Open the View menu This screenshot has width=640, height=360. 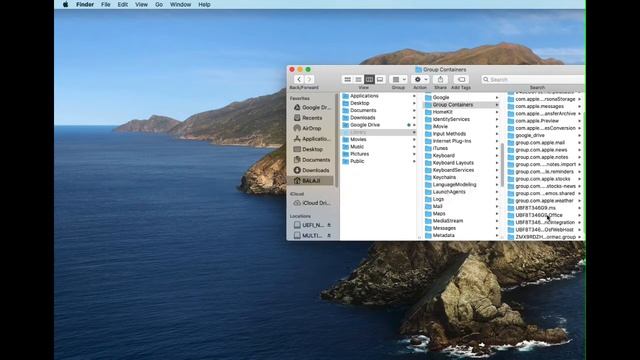coord(141,4)
